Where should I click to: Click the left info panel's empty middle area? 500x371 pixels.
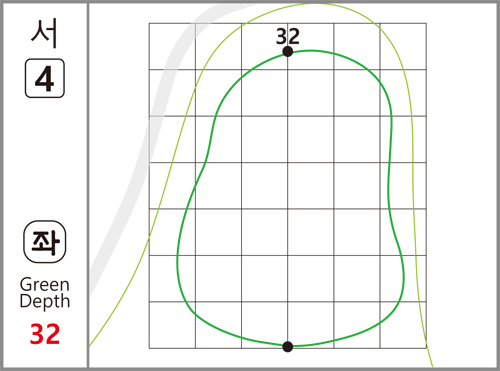[x=45, y=158]
